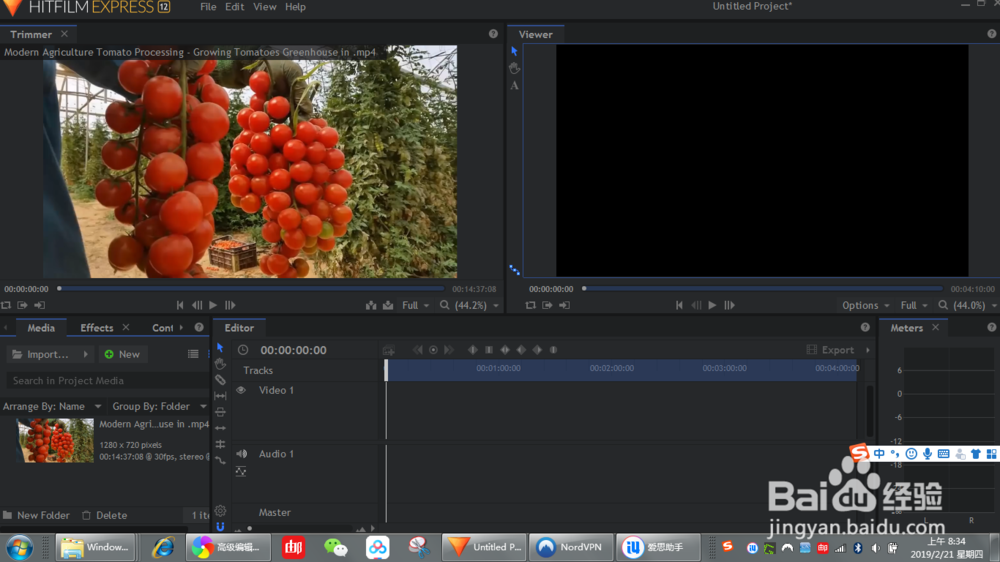Switch media list view mode

point(193,354)
